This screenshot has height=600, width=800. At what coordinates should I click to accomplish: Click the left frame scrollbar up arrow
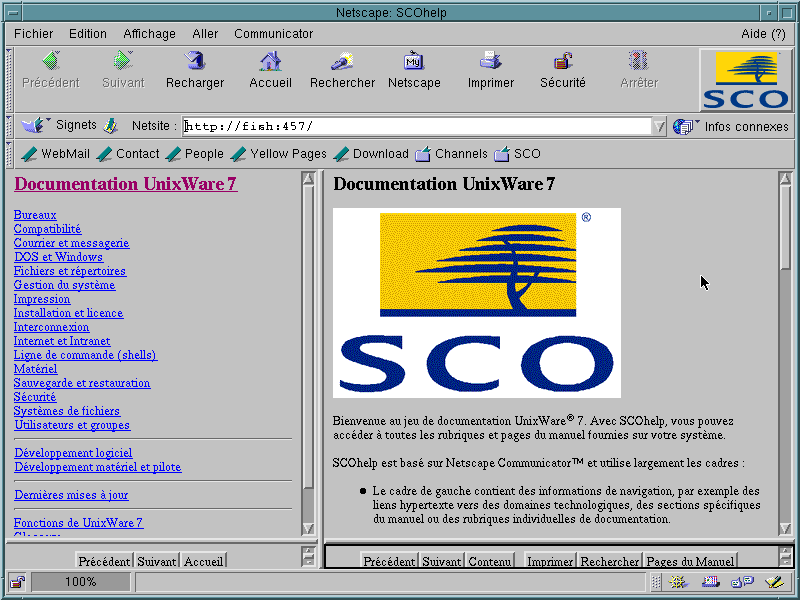pos(308,179)
